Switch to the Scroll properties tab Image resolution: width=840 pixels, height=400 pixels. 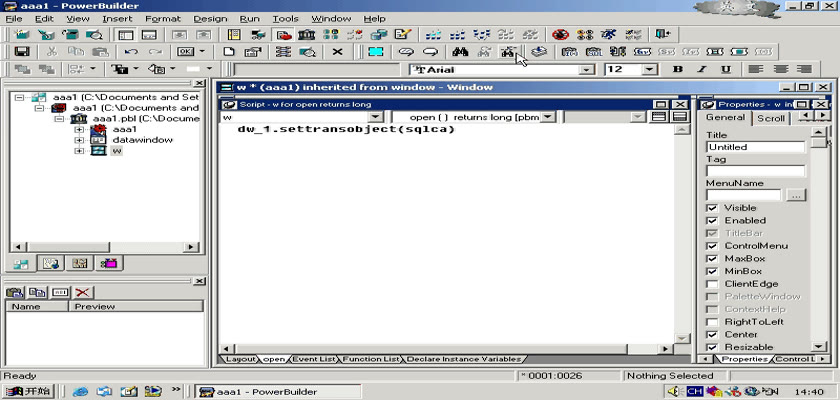click(x=770, y=119)
